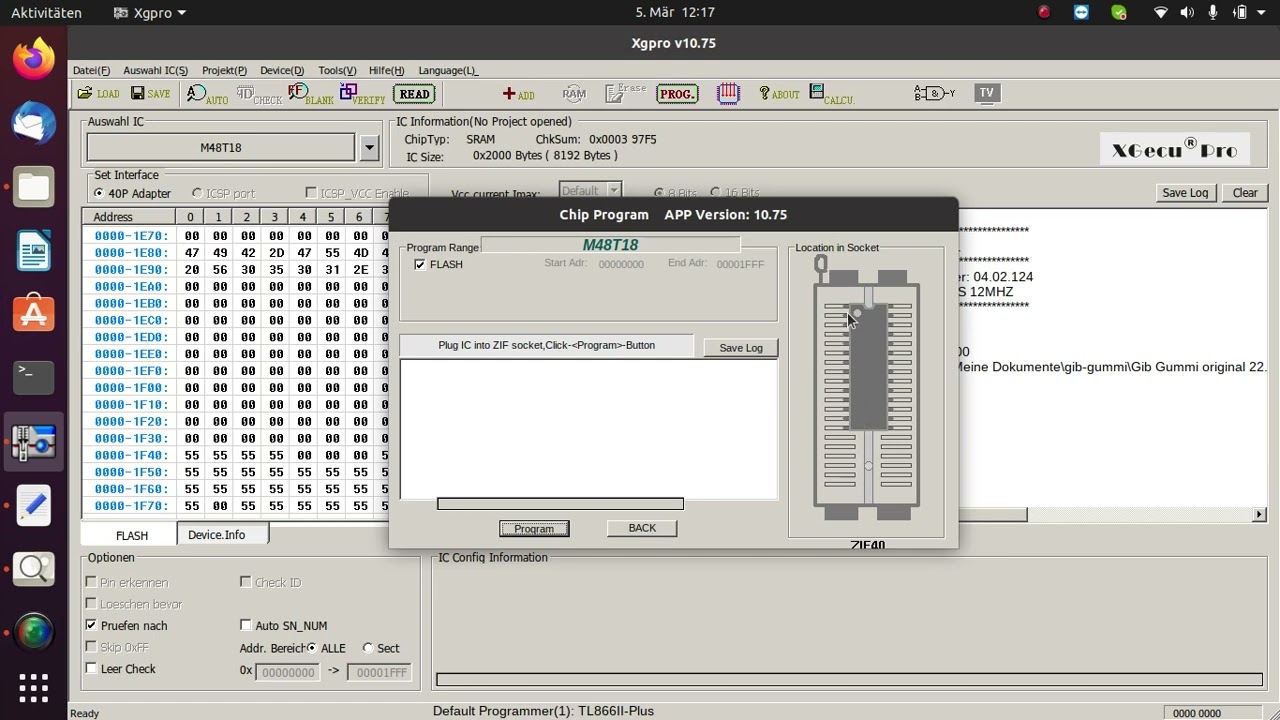This screenshot has width=1280, height=720.
Task: Open Terminal from the Ubuntu dock
Action: (x=34, y=377)
